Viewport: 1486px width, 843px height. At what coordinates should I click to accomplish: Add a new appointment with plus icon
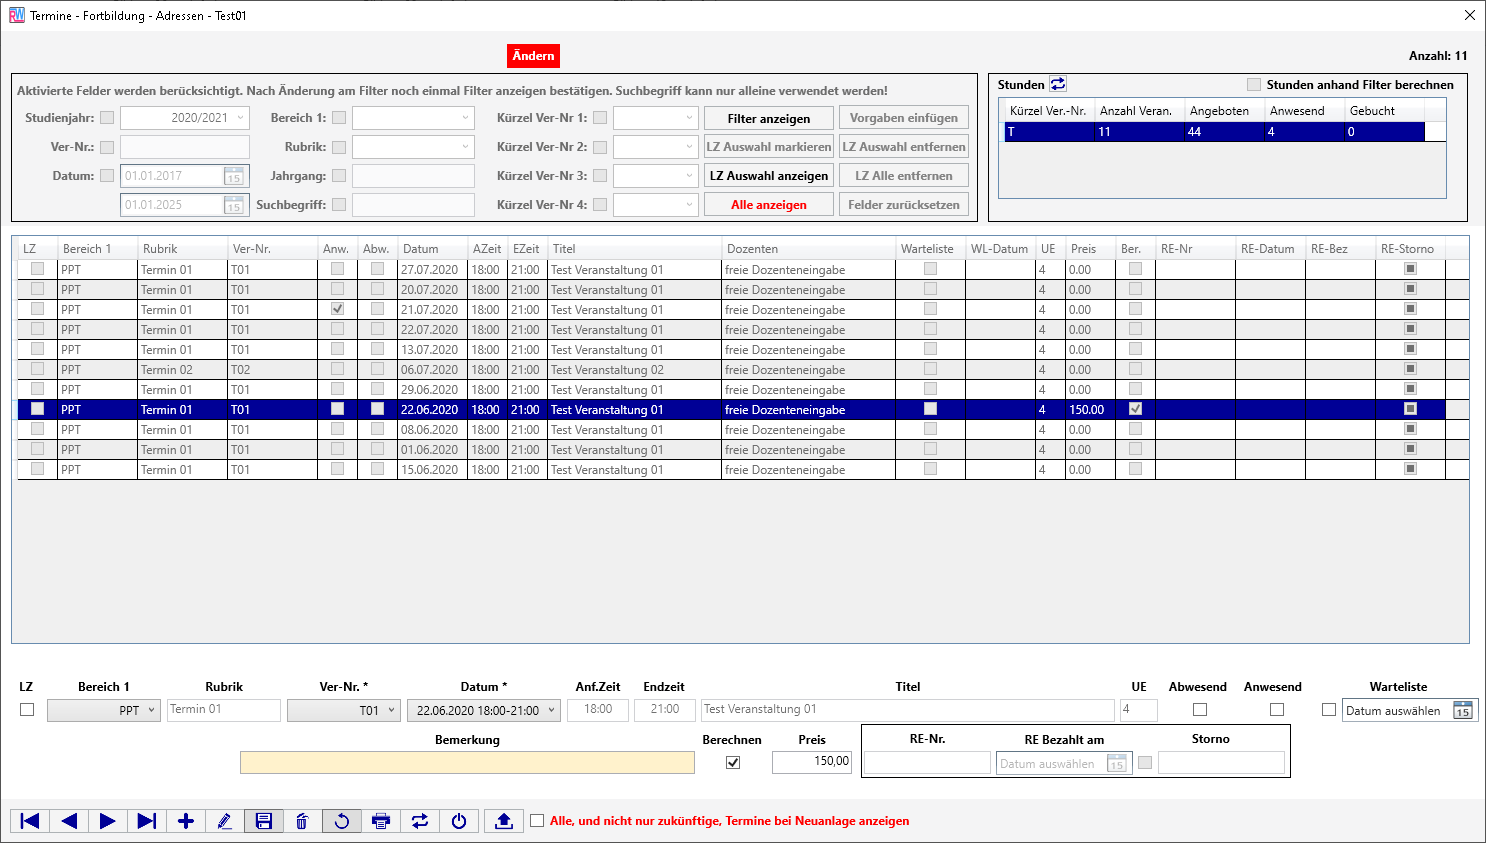click(x=185, y=821)
